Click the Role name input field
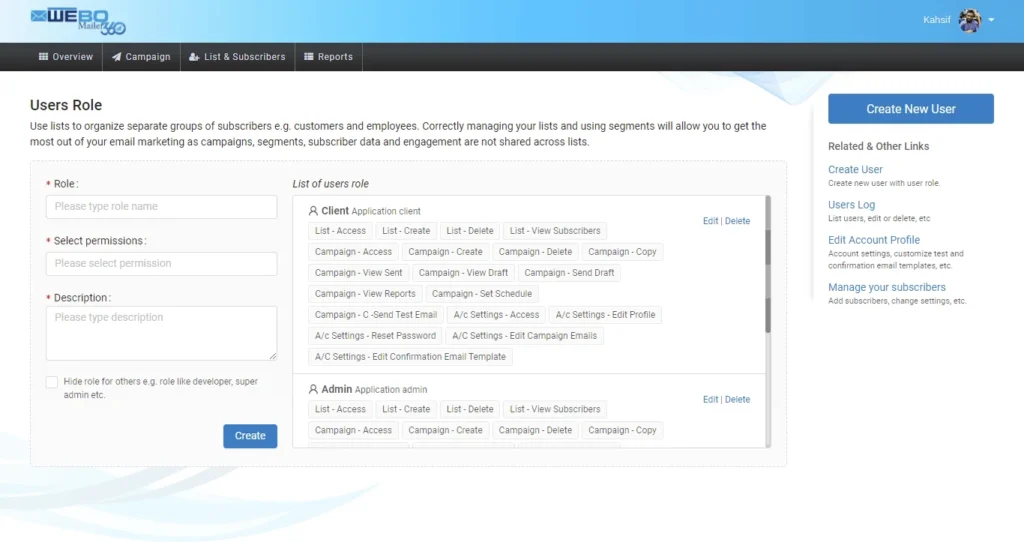 pyautogui.click(x=161, y=207)
